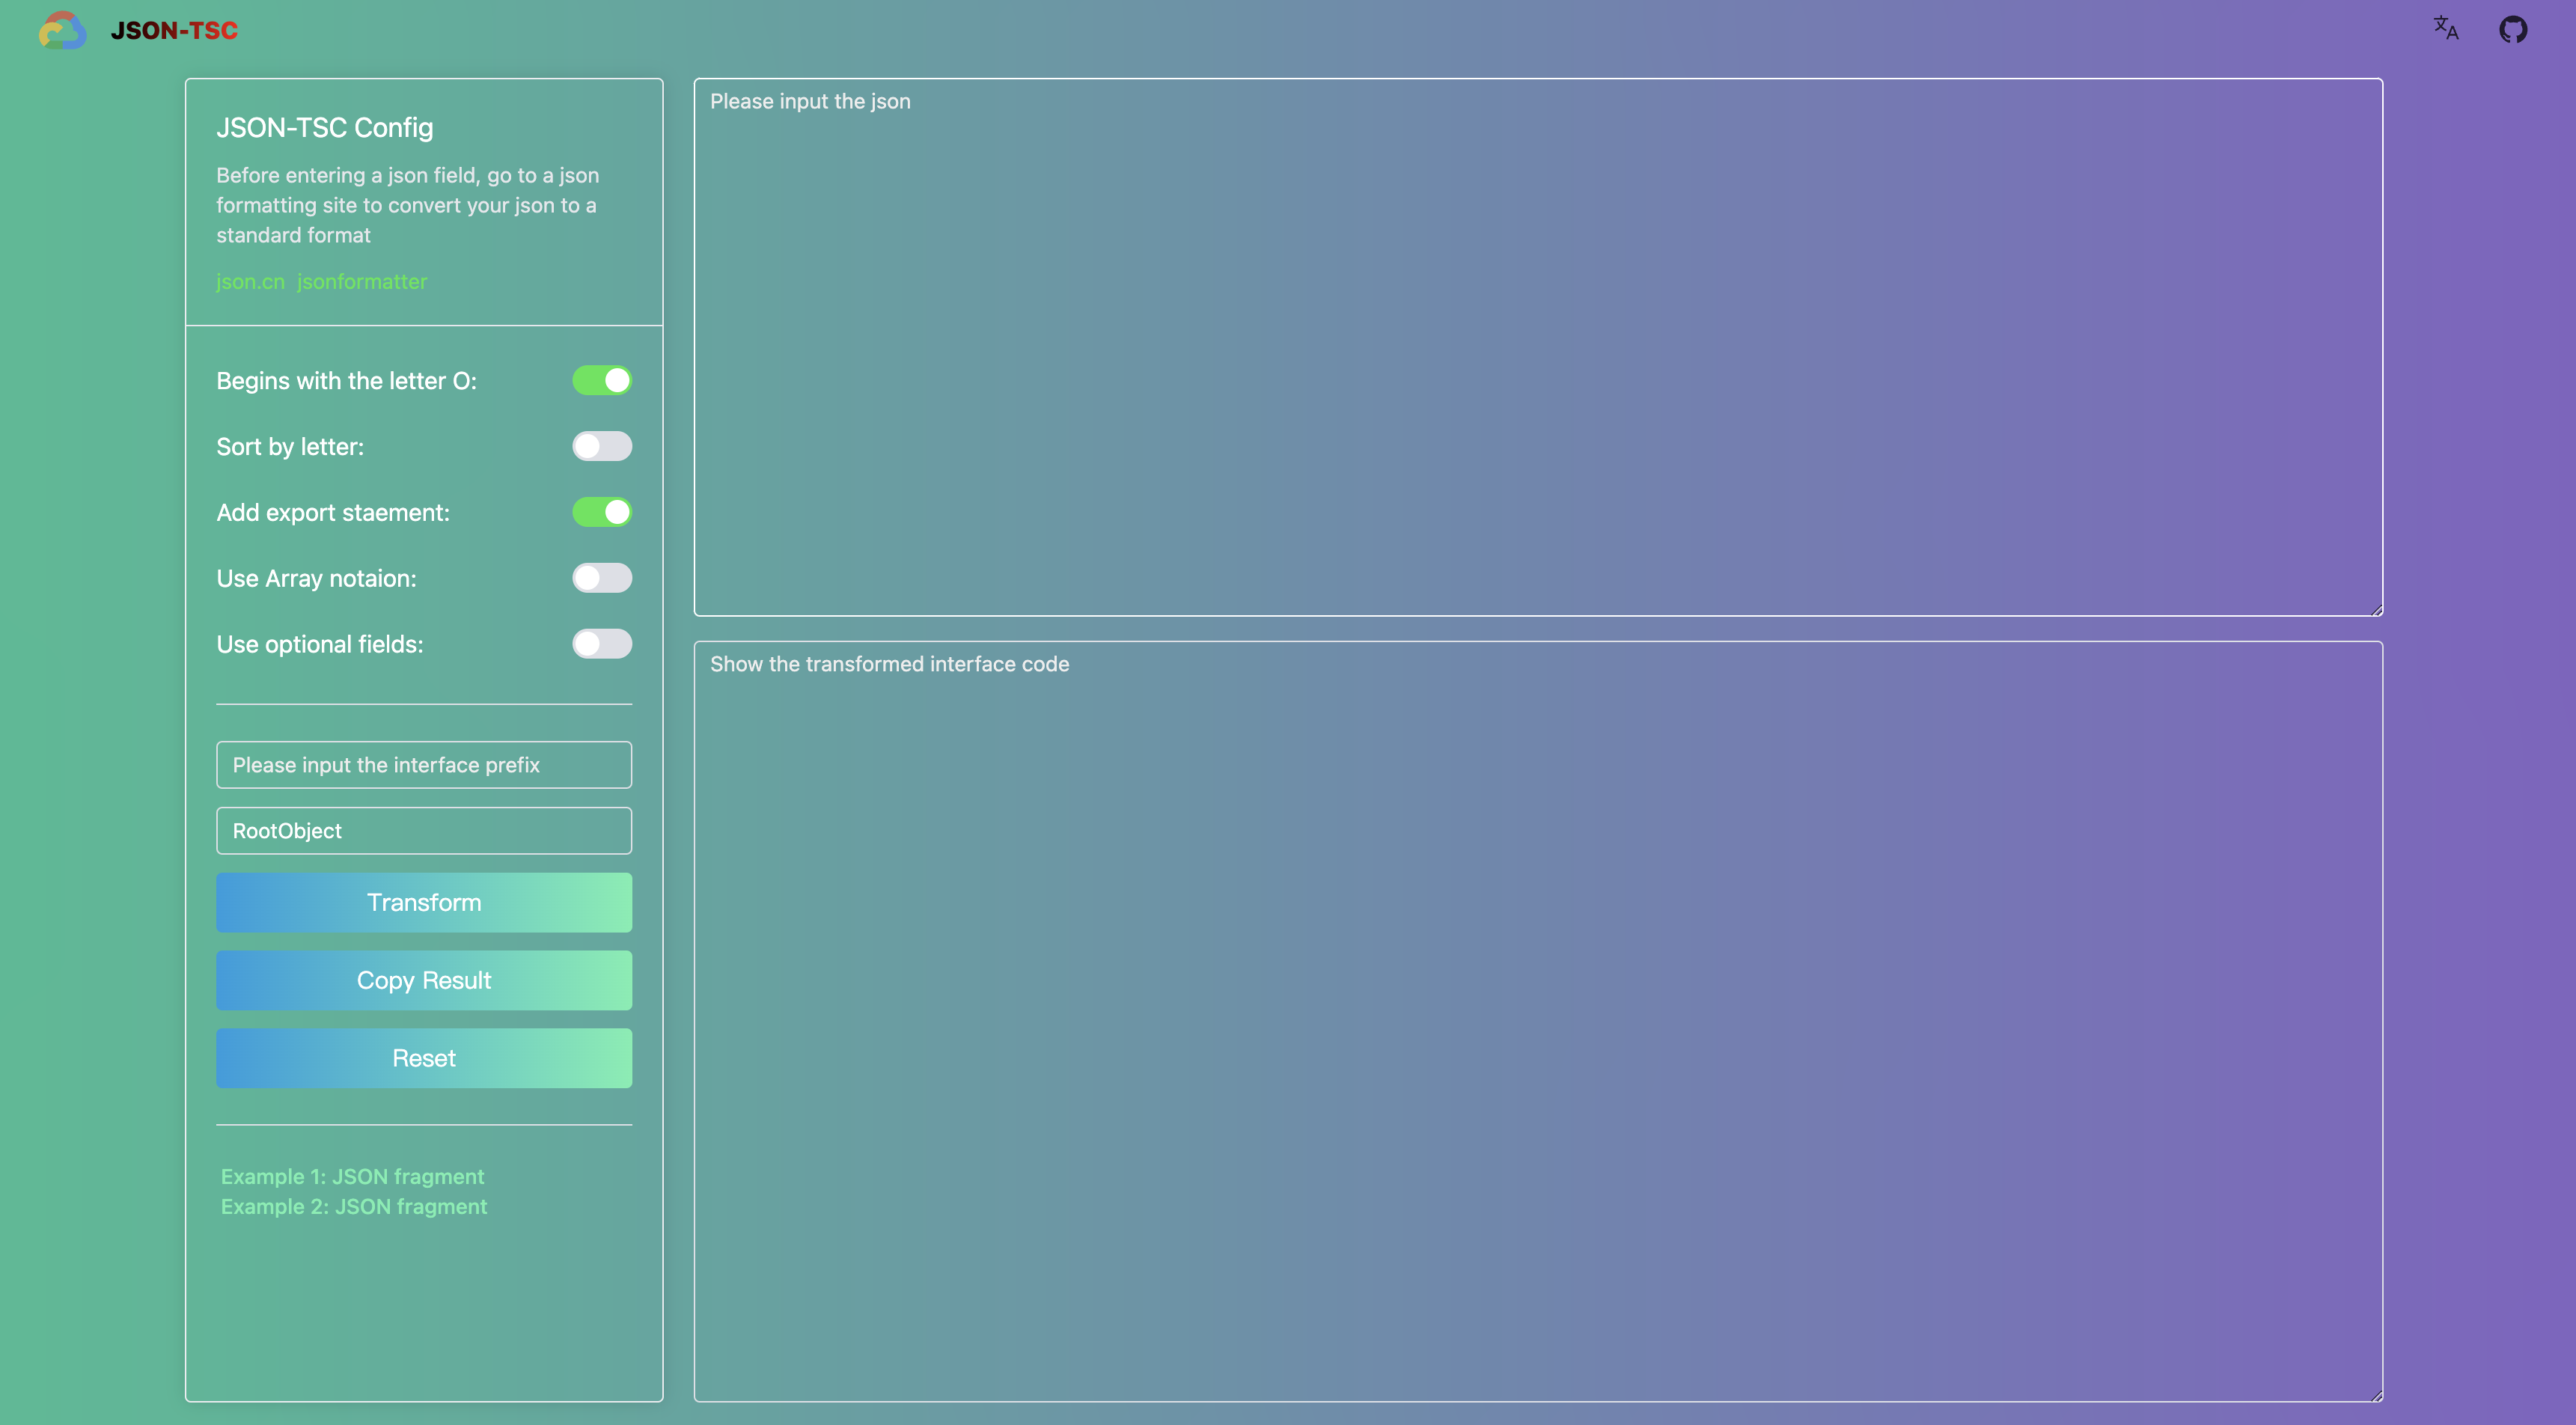Disable the 'Begins with the letter O' toggle

602,380
